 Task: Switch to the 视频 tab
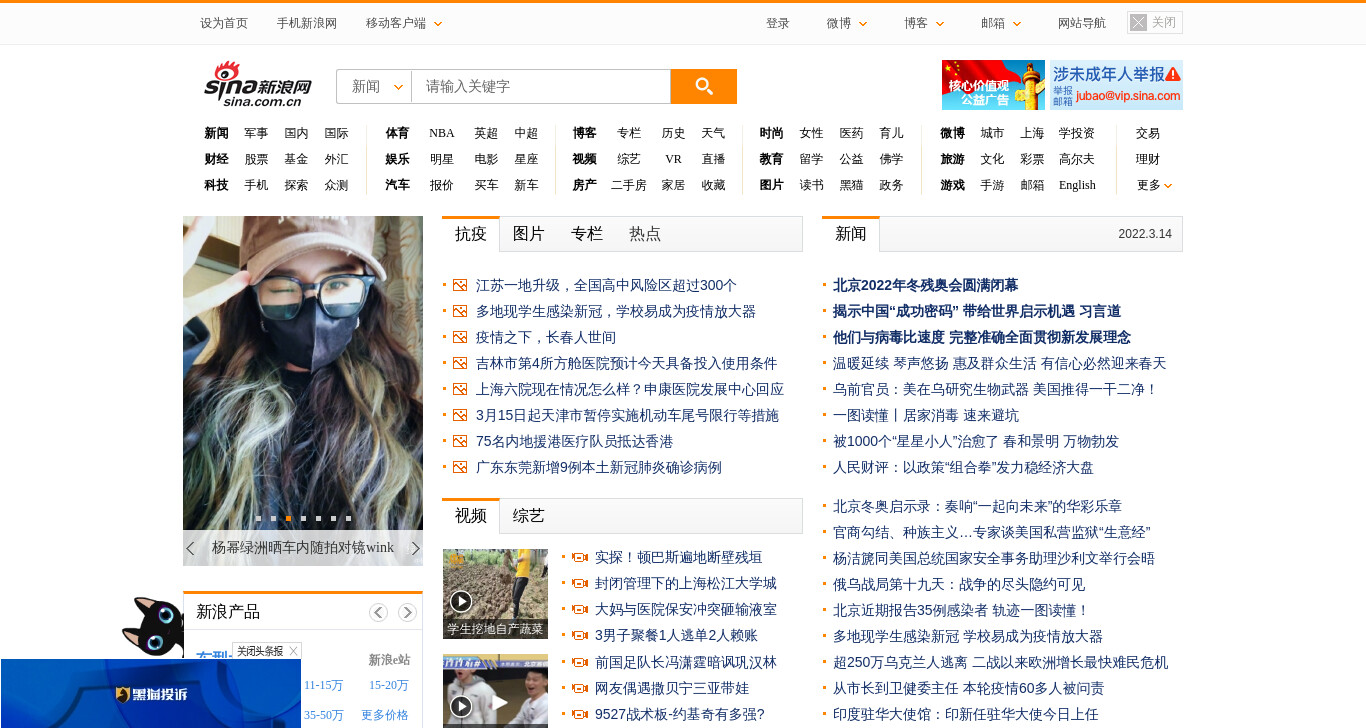point(470,516)
